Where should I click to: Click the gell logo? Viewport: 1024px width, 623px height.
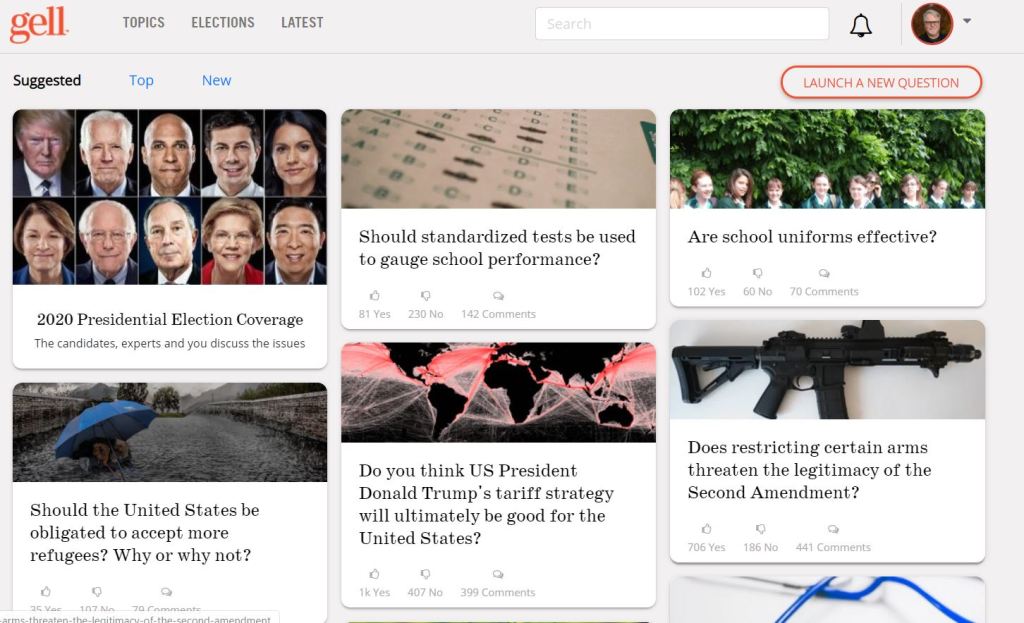pos(39,24)
